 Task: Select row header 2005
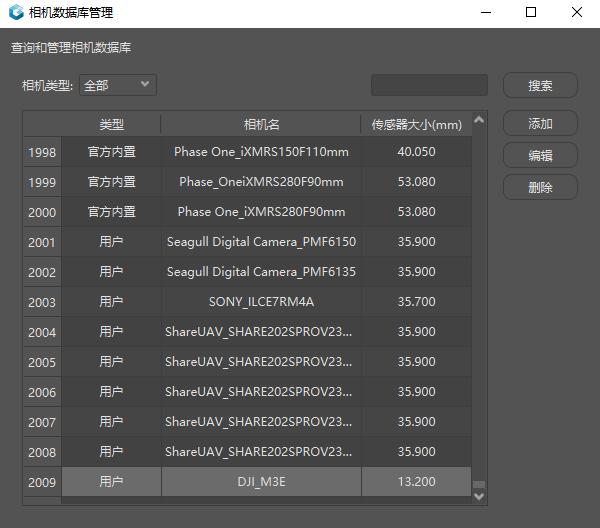tap(42, 362)
